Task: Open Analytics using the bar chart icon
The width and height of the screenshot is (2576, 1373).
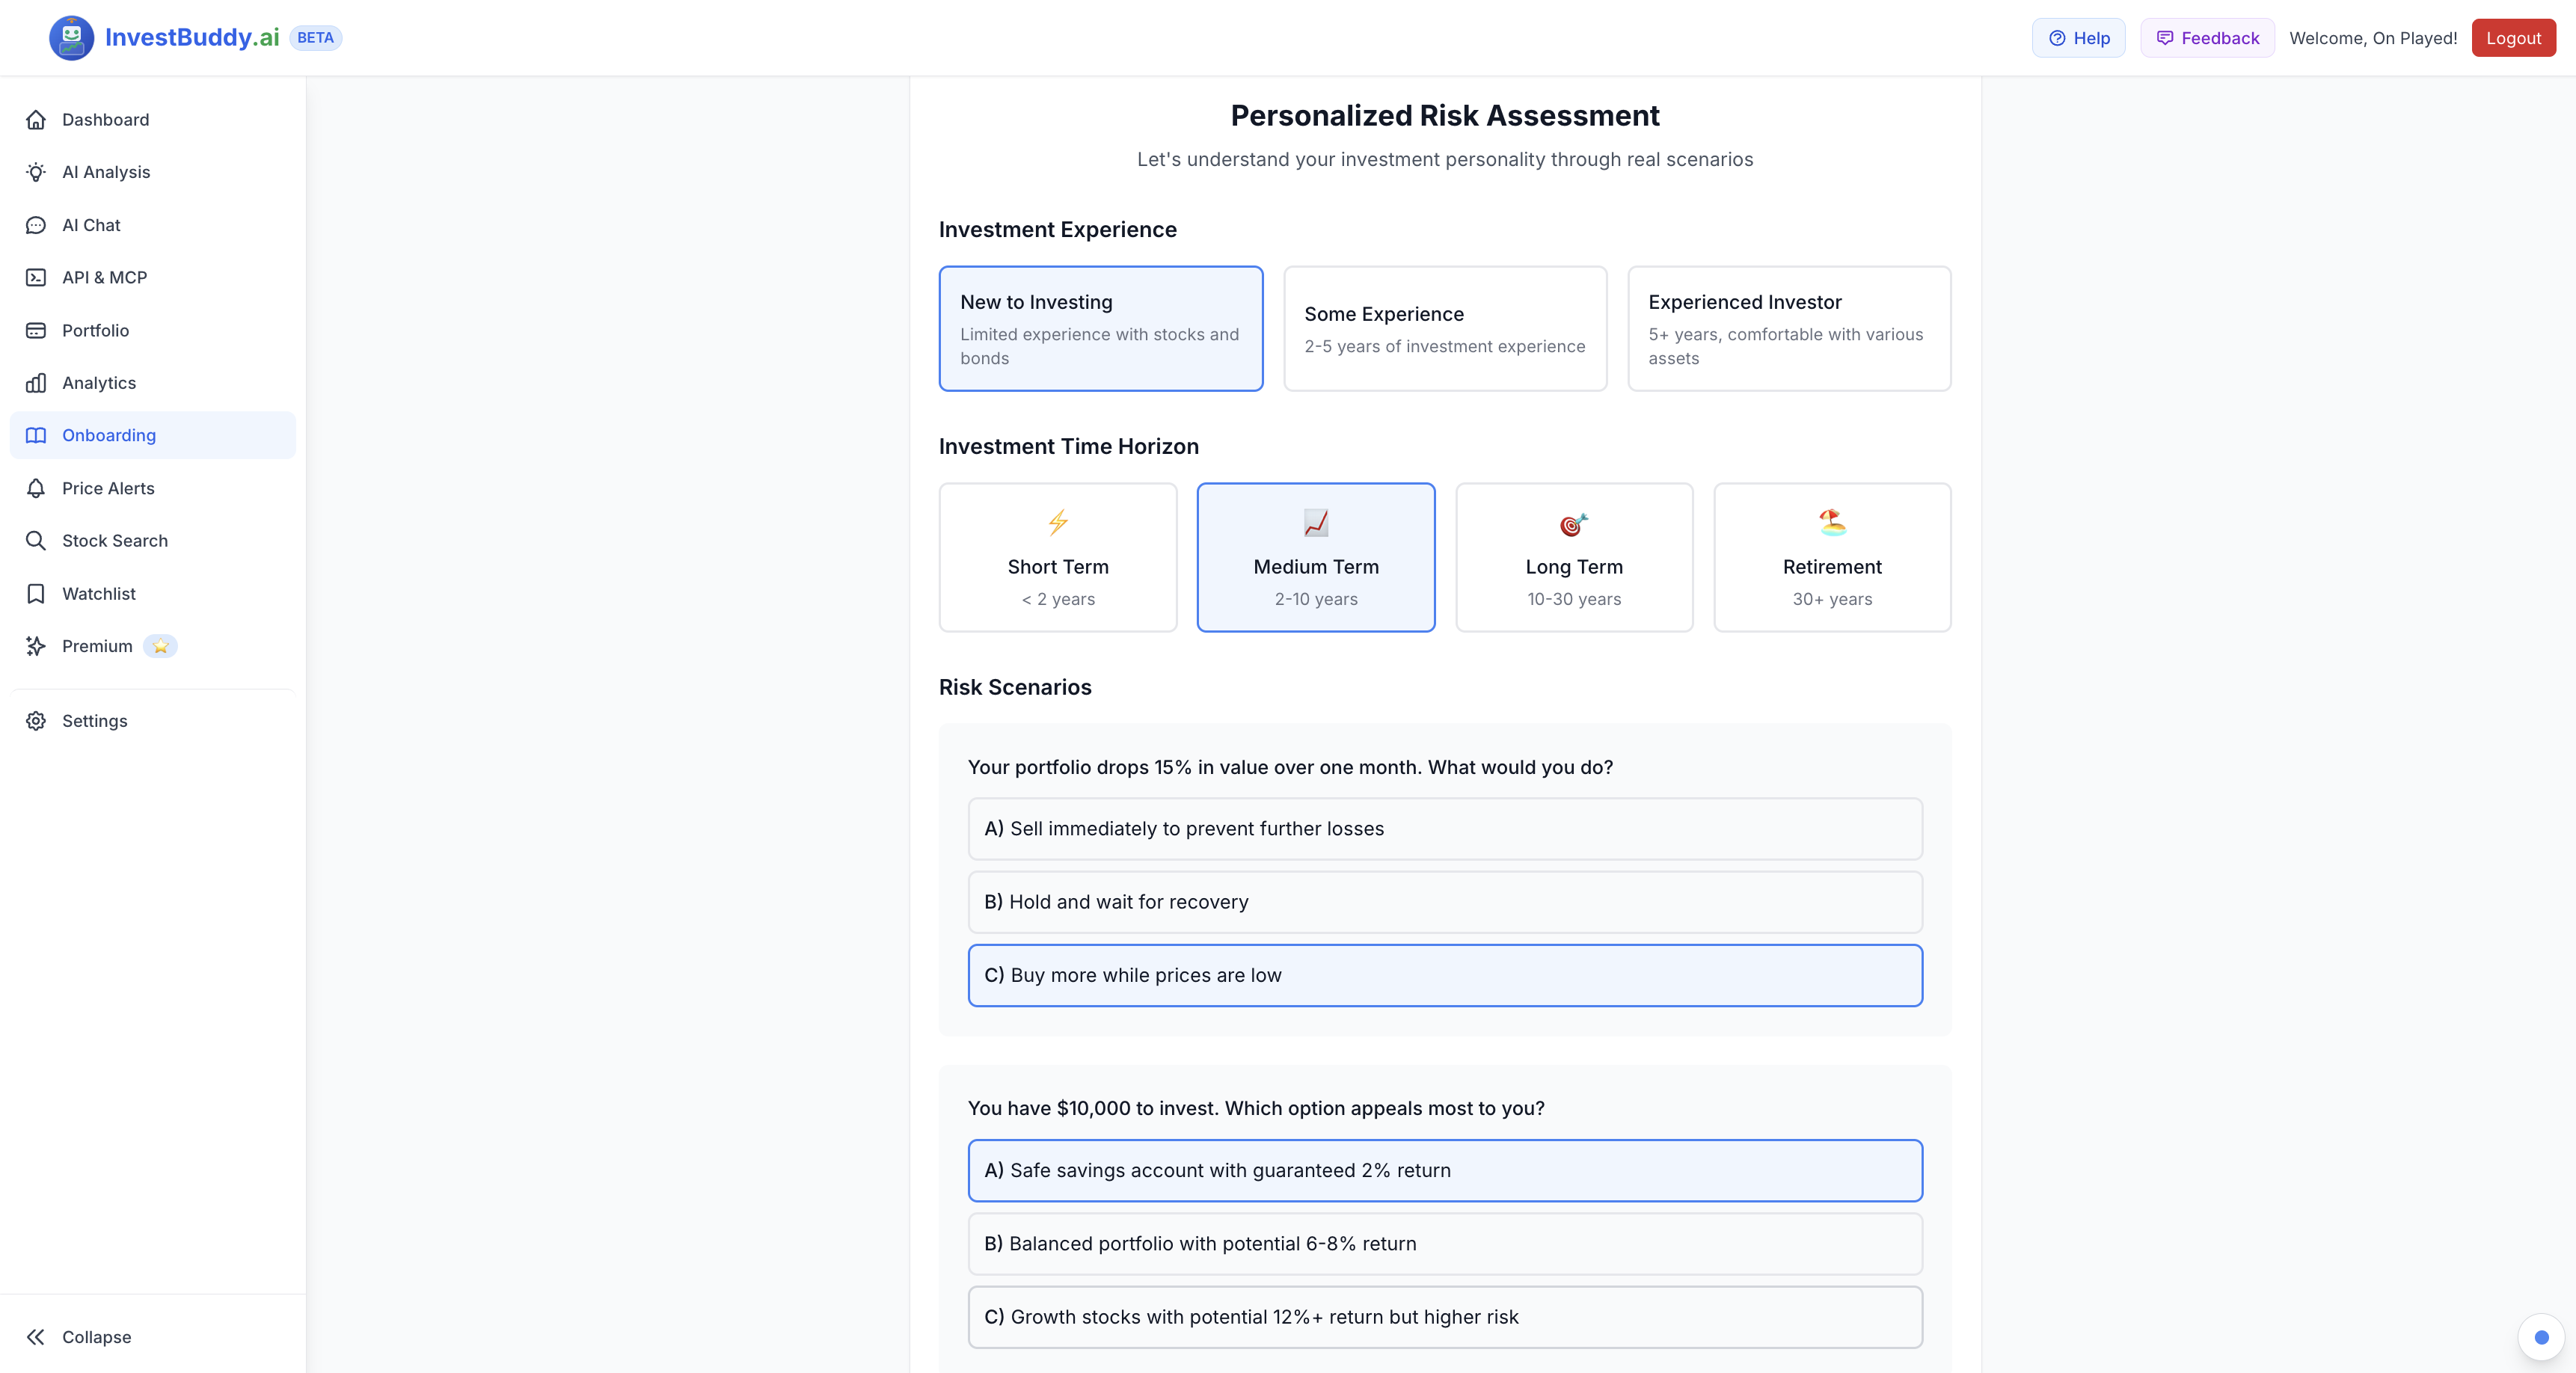Action: point(36,383)
